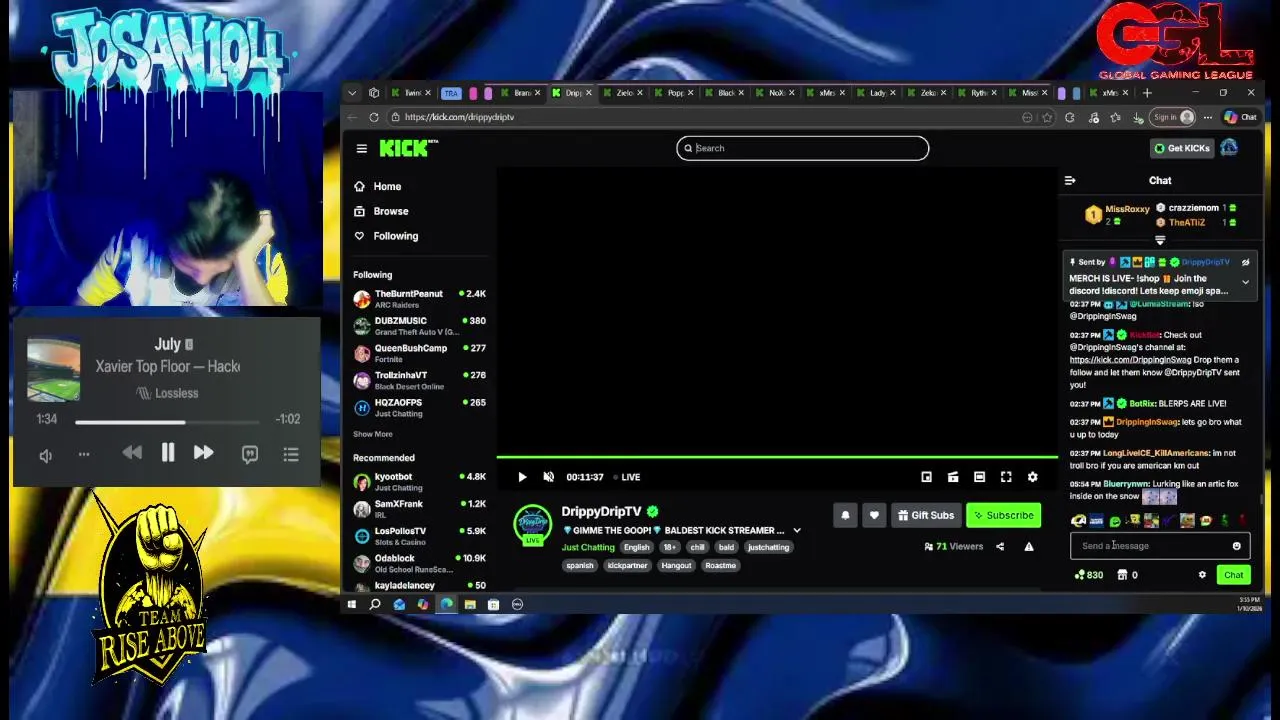The image size is (1280, 720).
Task: Open video player settings gear
Action: click(1032, 477)
